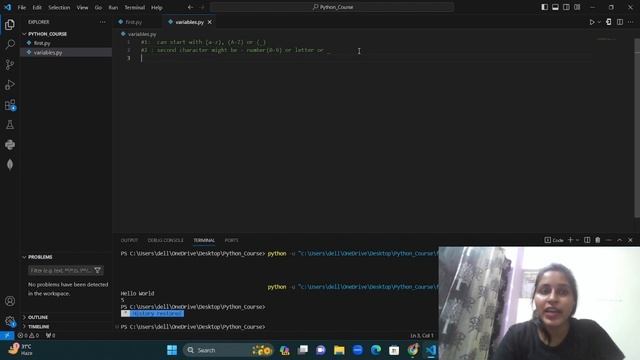The height and width of the screenshot is (360, 640).
Task: Open the Testing flask view
Action: pos(10,125)
